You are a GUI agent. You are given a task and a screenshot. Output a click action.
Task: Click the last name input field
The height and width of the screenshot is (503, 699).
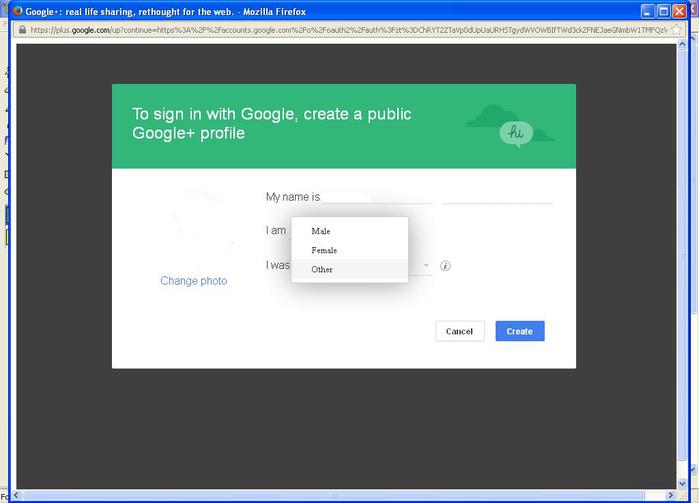point(498,197)
